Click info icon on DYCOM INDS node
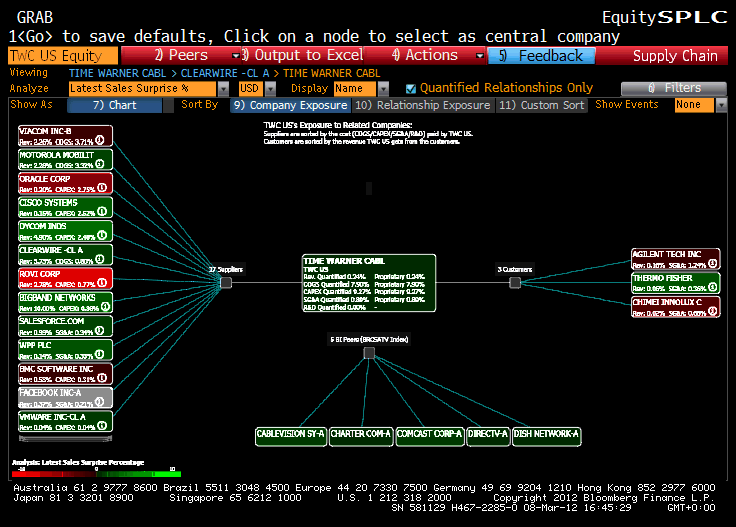Viewport: 736px width, 527px height. pyautogui.click(x=102, y=235)
